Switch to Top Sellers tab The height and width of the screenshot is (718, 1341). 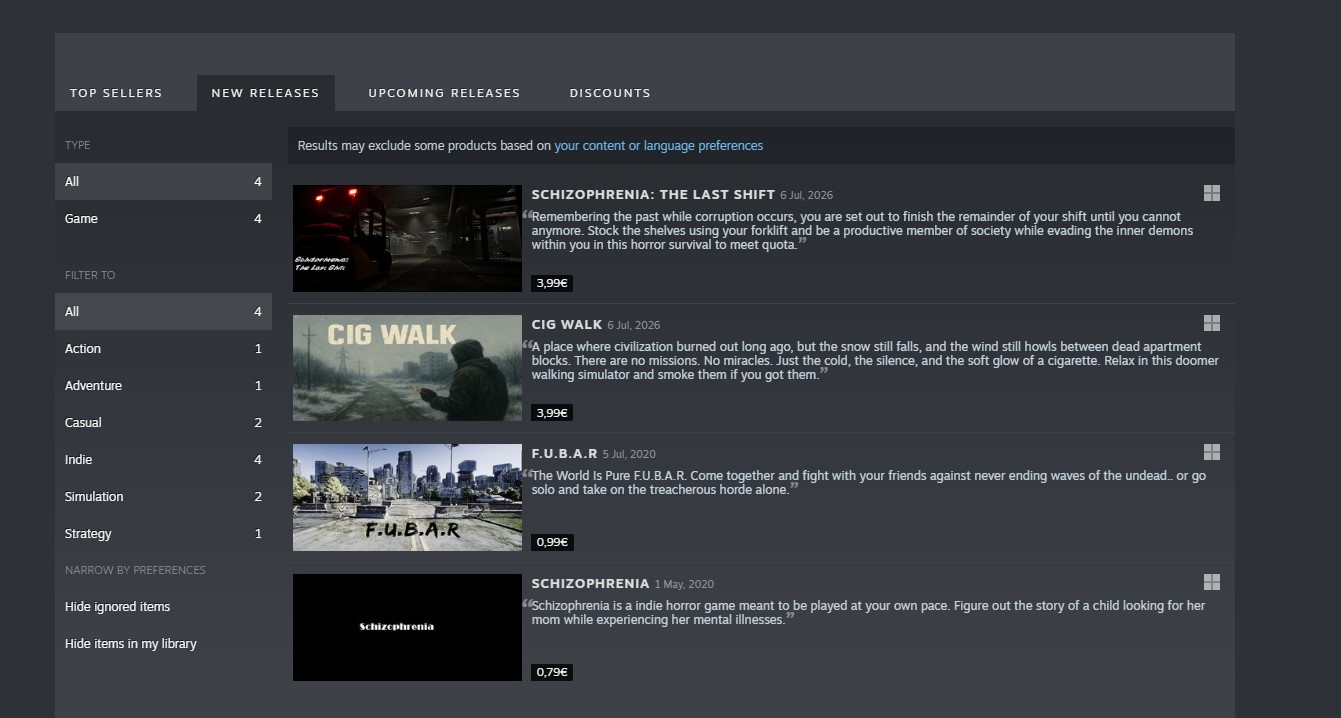click(x=116, y=93)
